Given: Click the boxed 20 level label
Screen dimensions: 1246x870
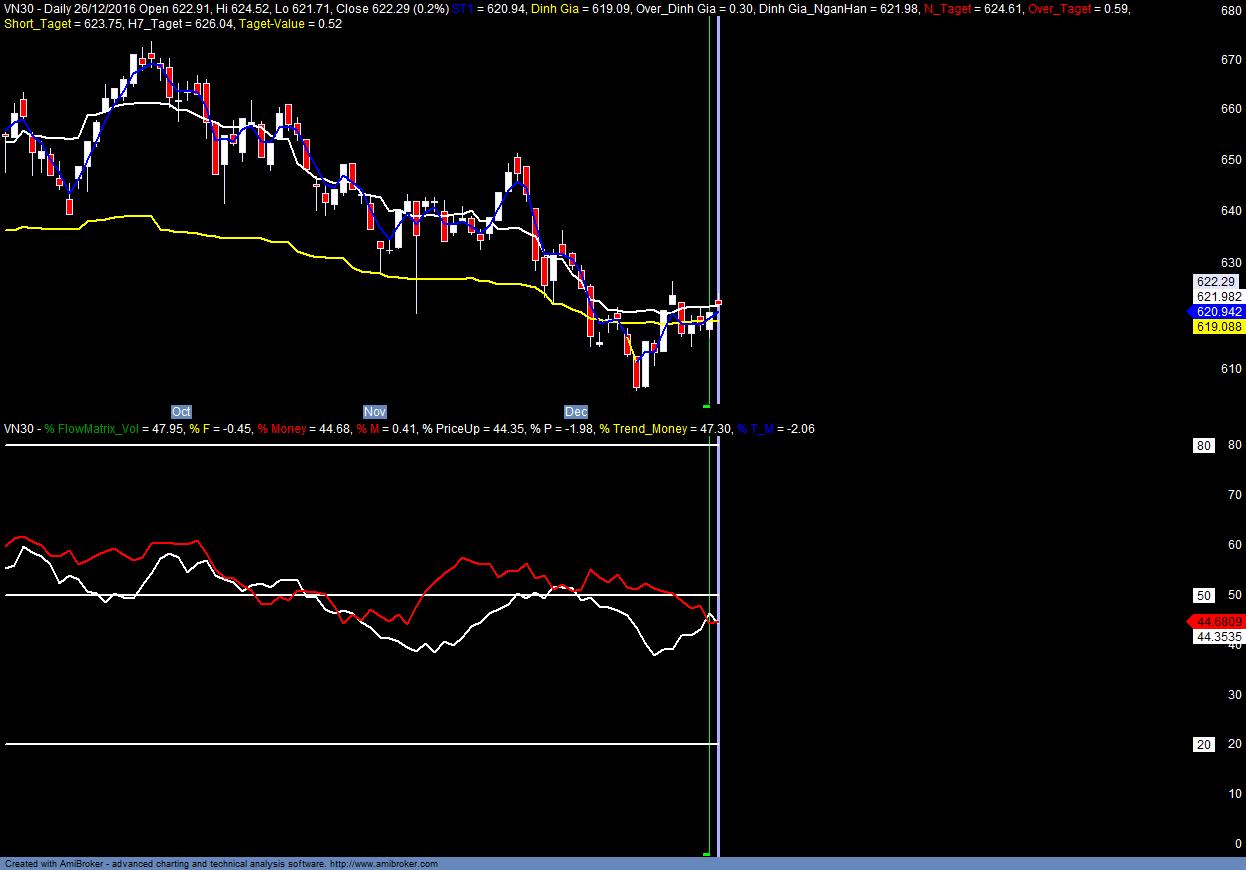Looking at the screenshot, I should (1204, 744).
